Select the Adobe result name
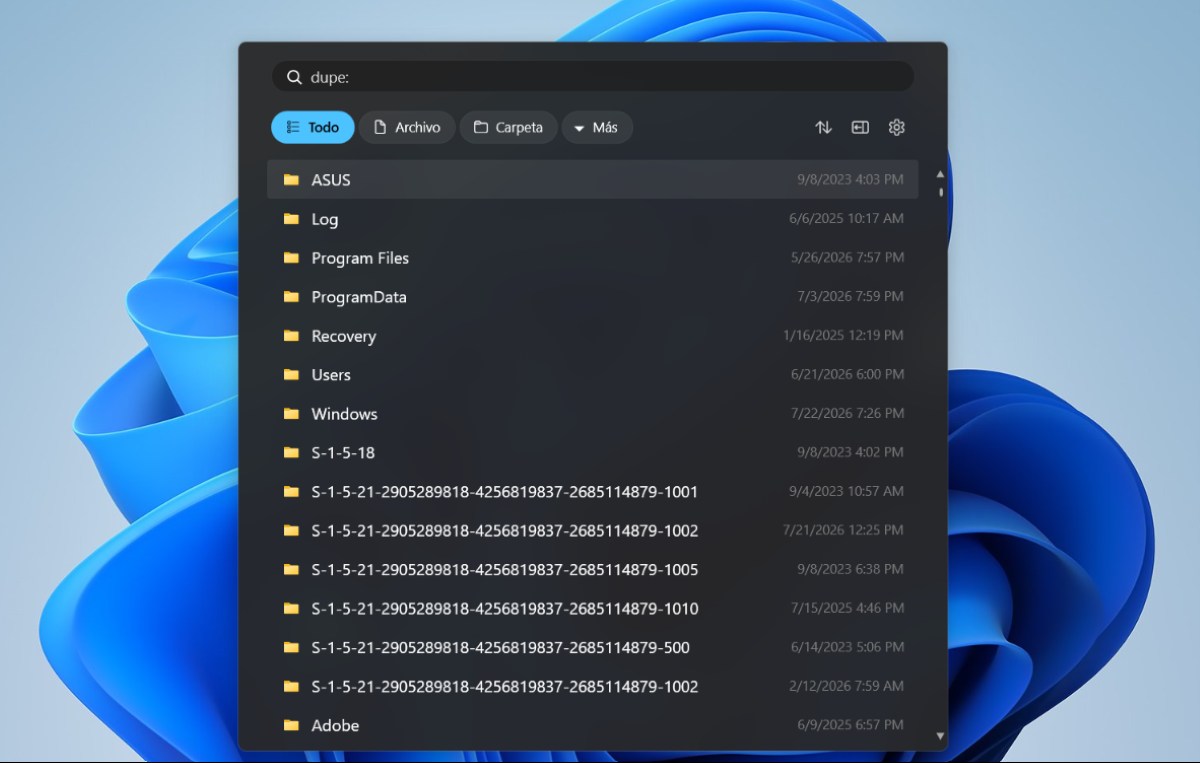This screenshot has width=1200, height=763. tap(335, 726)
